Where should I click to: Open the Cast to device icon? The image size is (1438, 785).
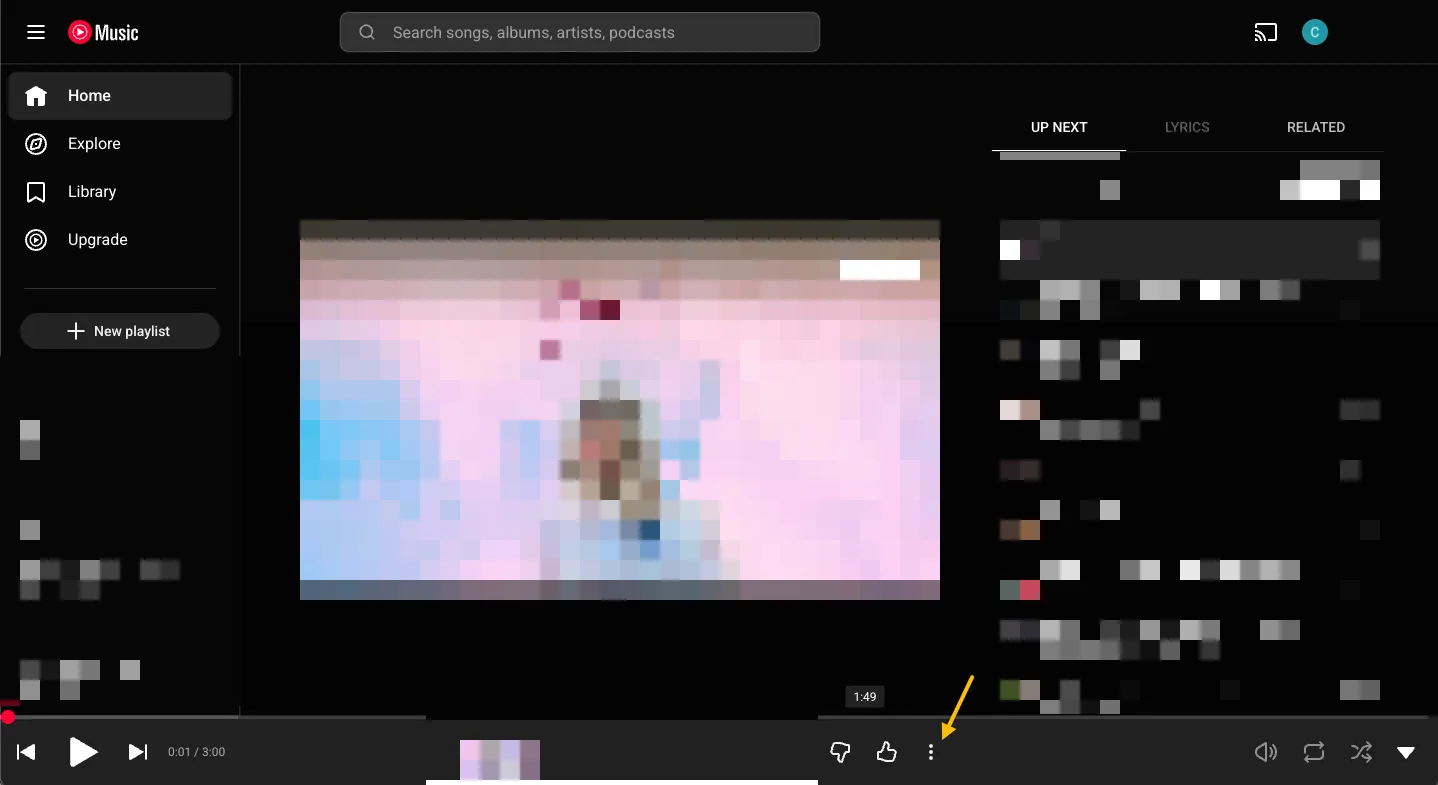[1266, 33]
